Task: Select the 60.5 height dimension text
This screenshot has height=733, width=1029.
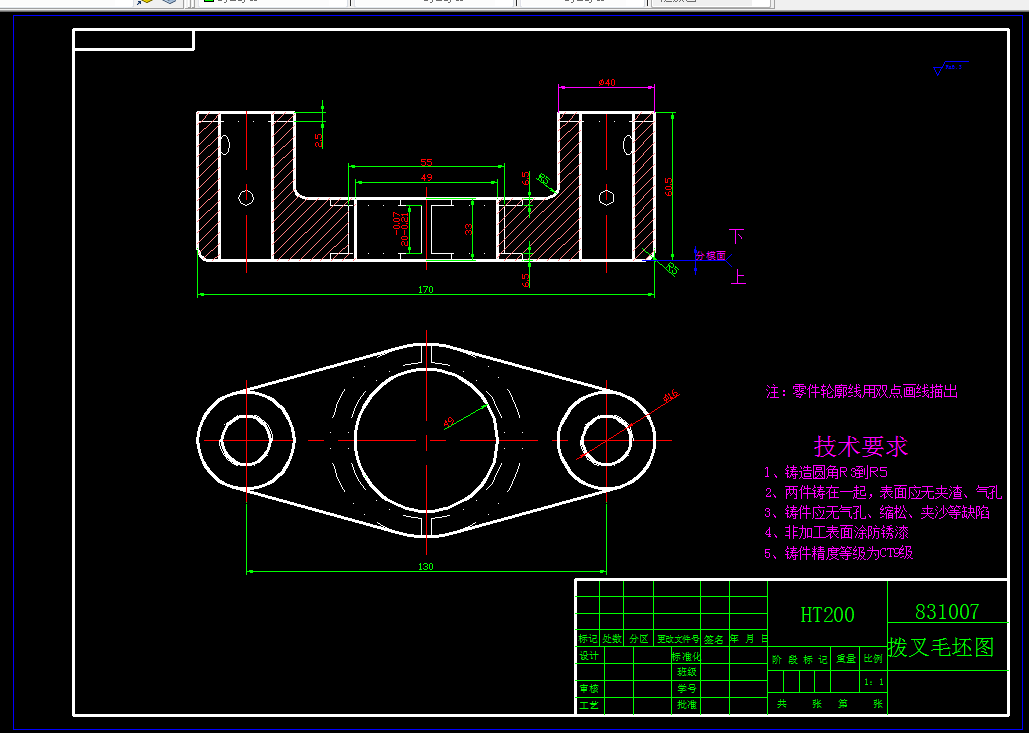Action: coord(668,186)
